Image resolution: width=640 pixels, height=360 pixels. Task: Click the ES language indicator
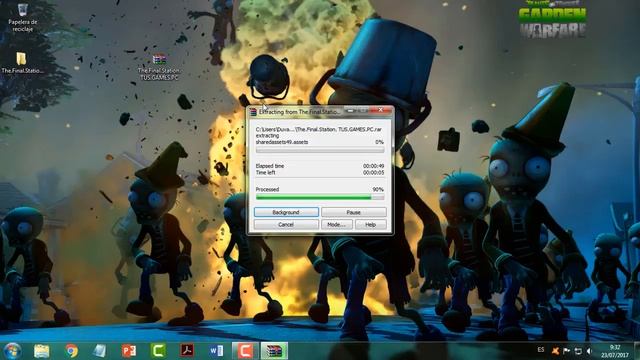click(x=541, y=350)
